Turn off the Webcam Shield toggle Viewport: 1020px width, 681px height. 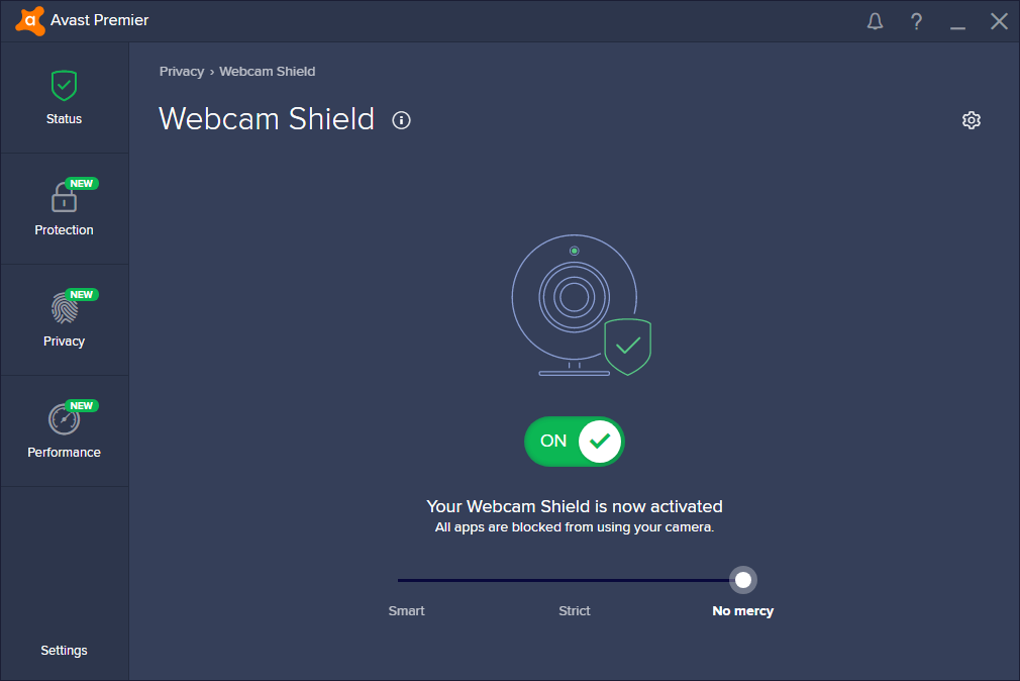(x=574, y=441)
